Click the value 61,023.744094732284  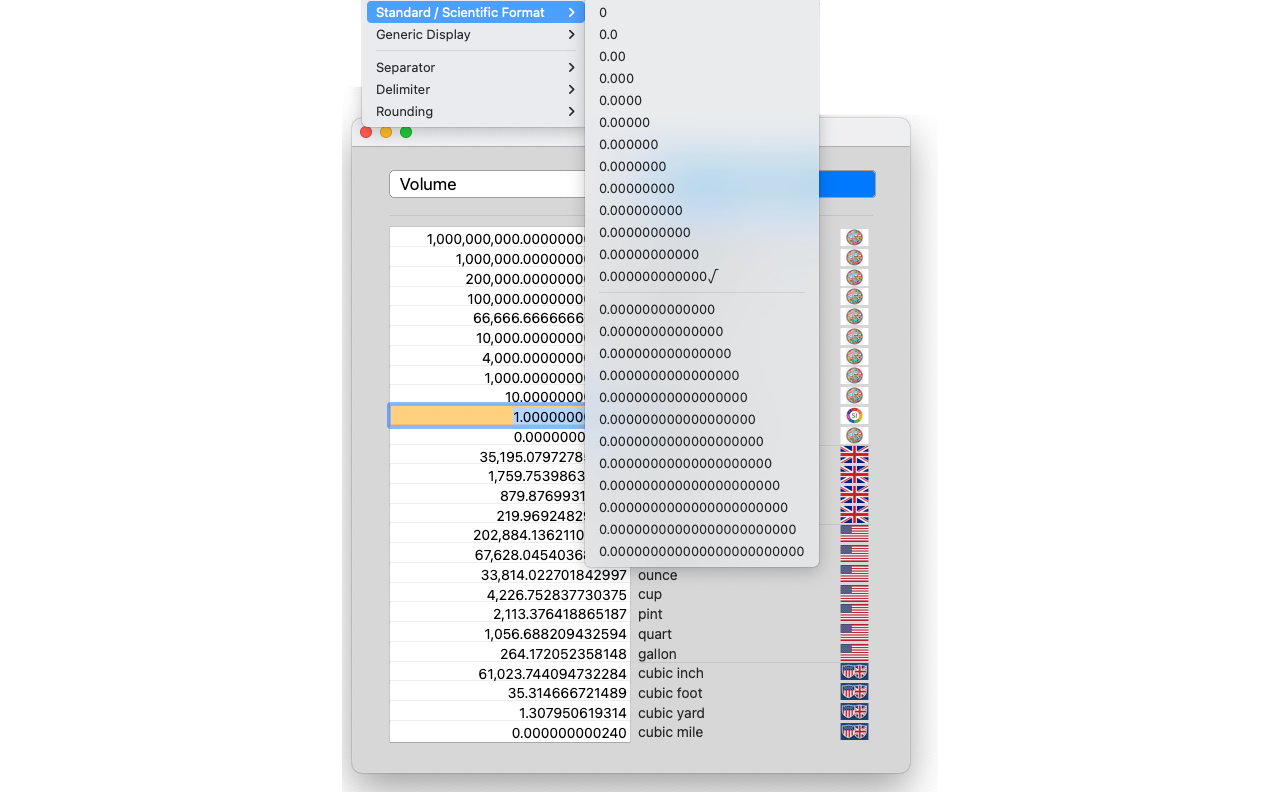pyautogui.click(x=553, y=673)
